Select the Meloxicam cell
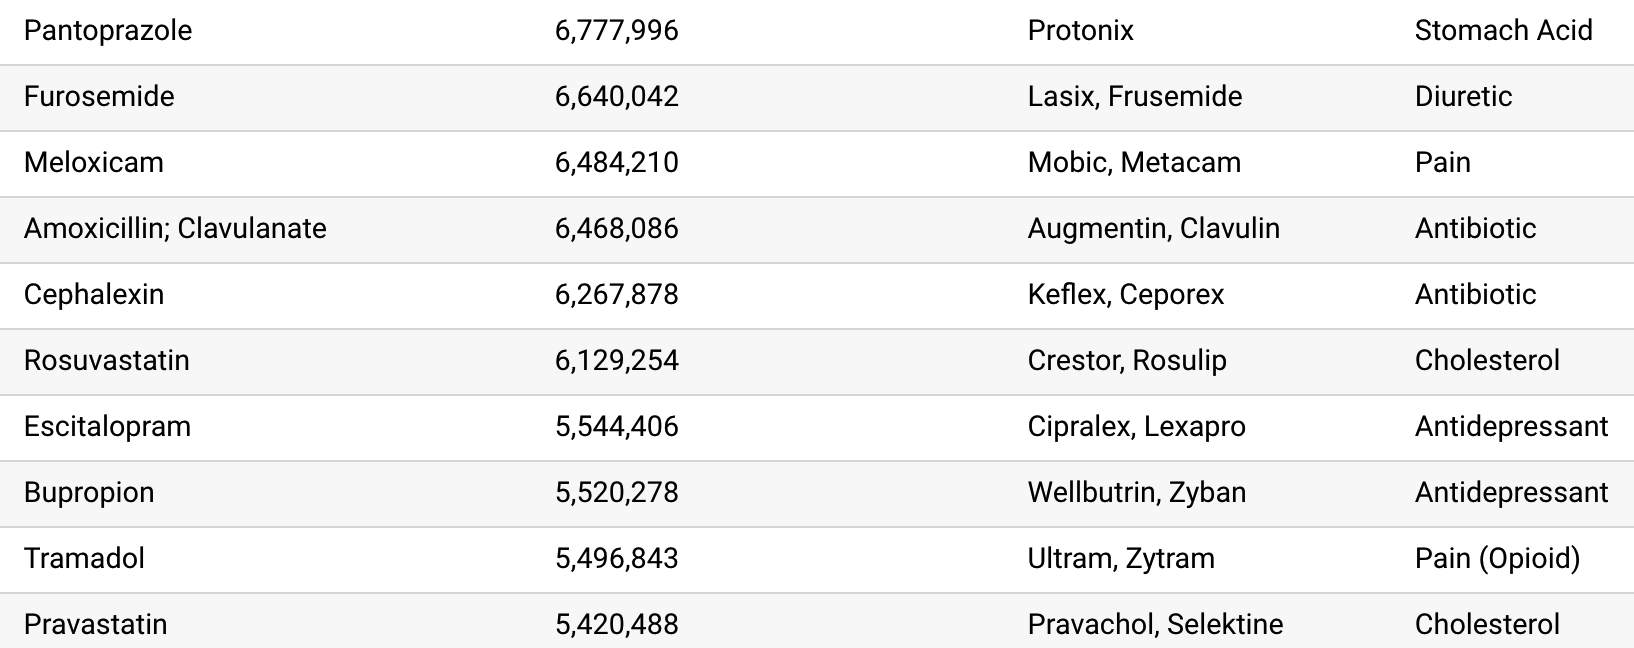The image size is (1634, 648). point(94,163)
